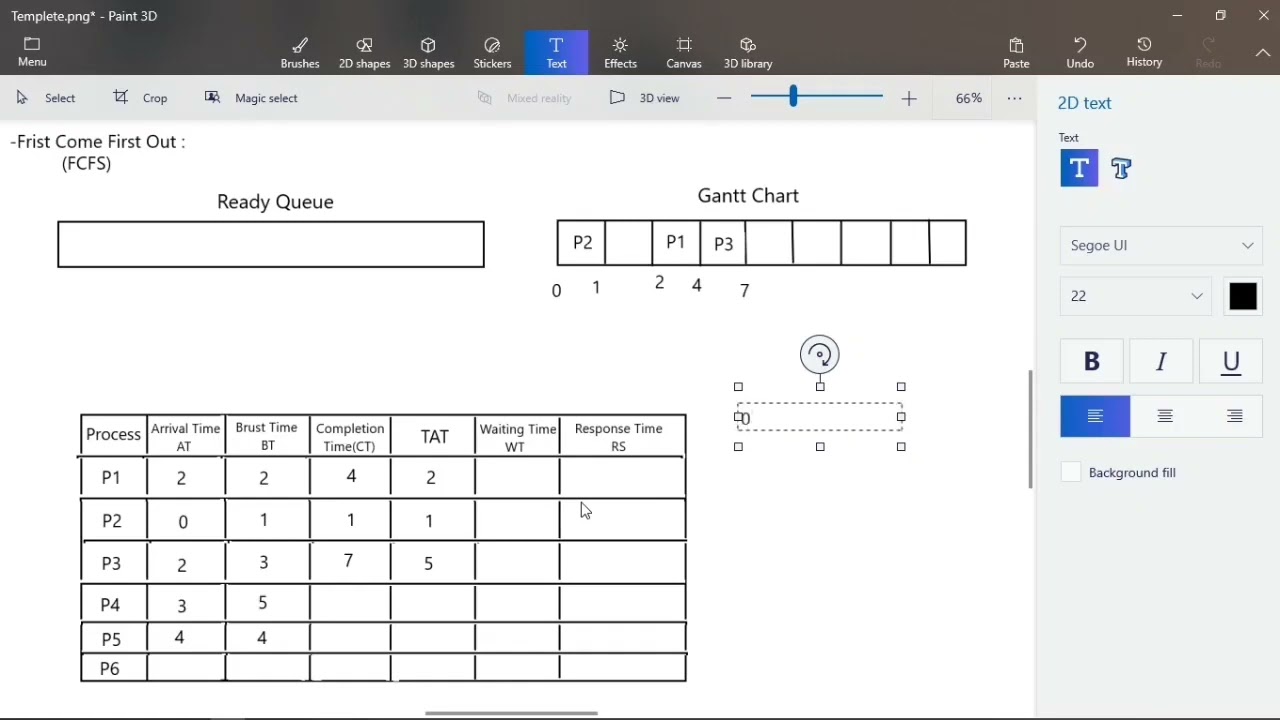Viewport: 1280px width, 720px height.
Task: Restore down the Paint 3D window
Action: tap(1220, 16)
